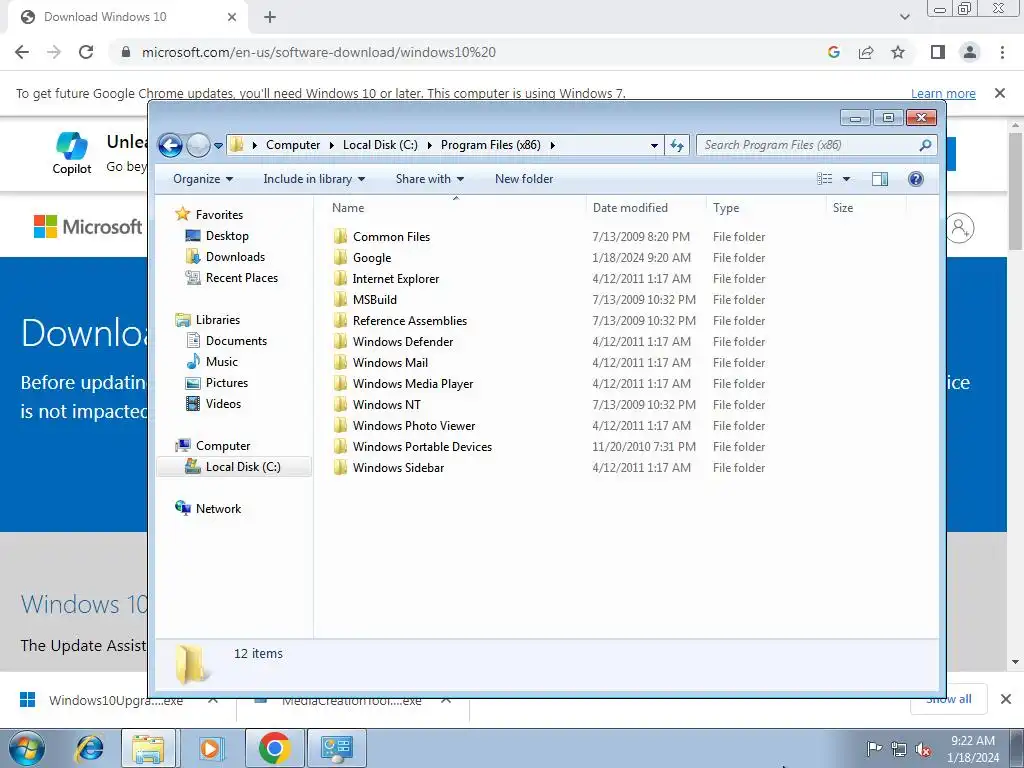
Task: Open Desktop in the navigation pane
Action: [x=227, y=236]
